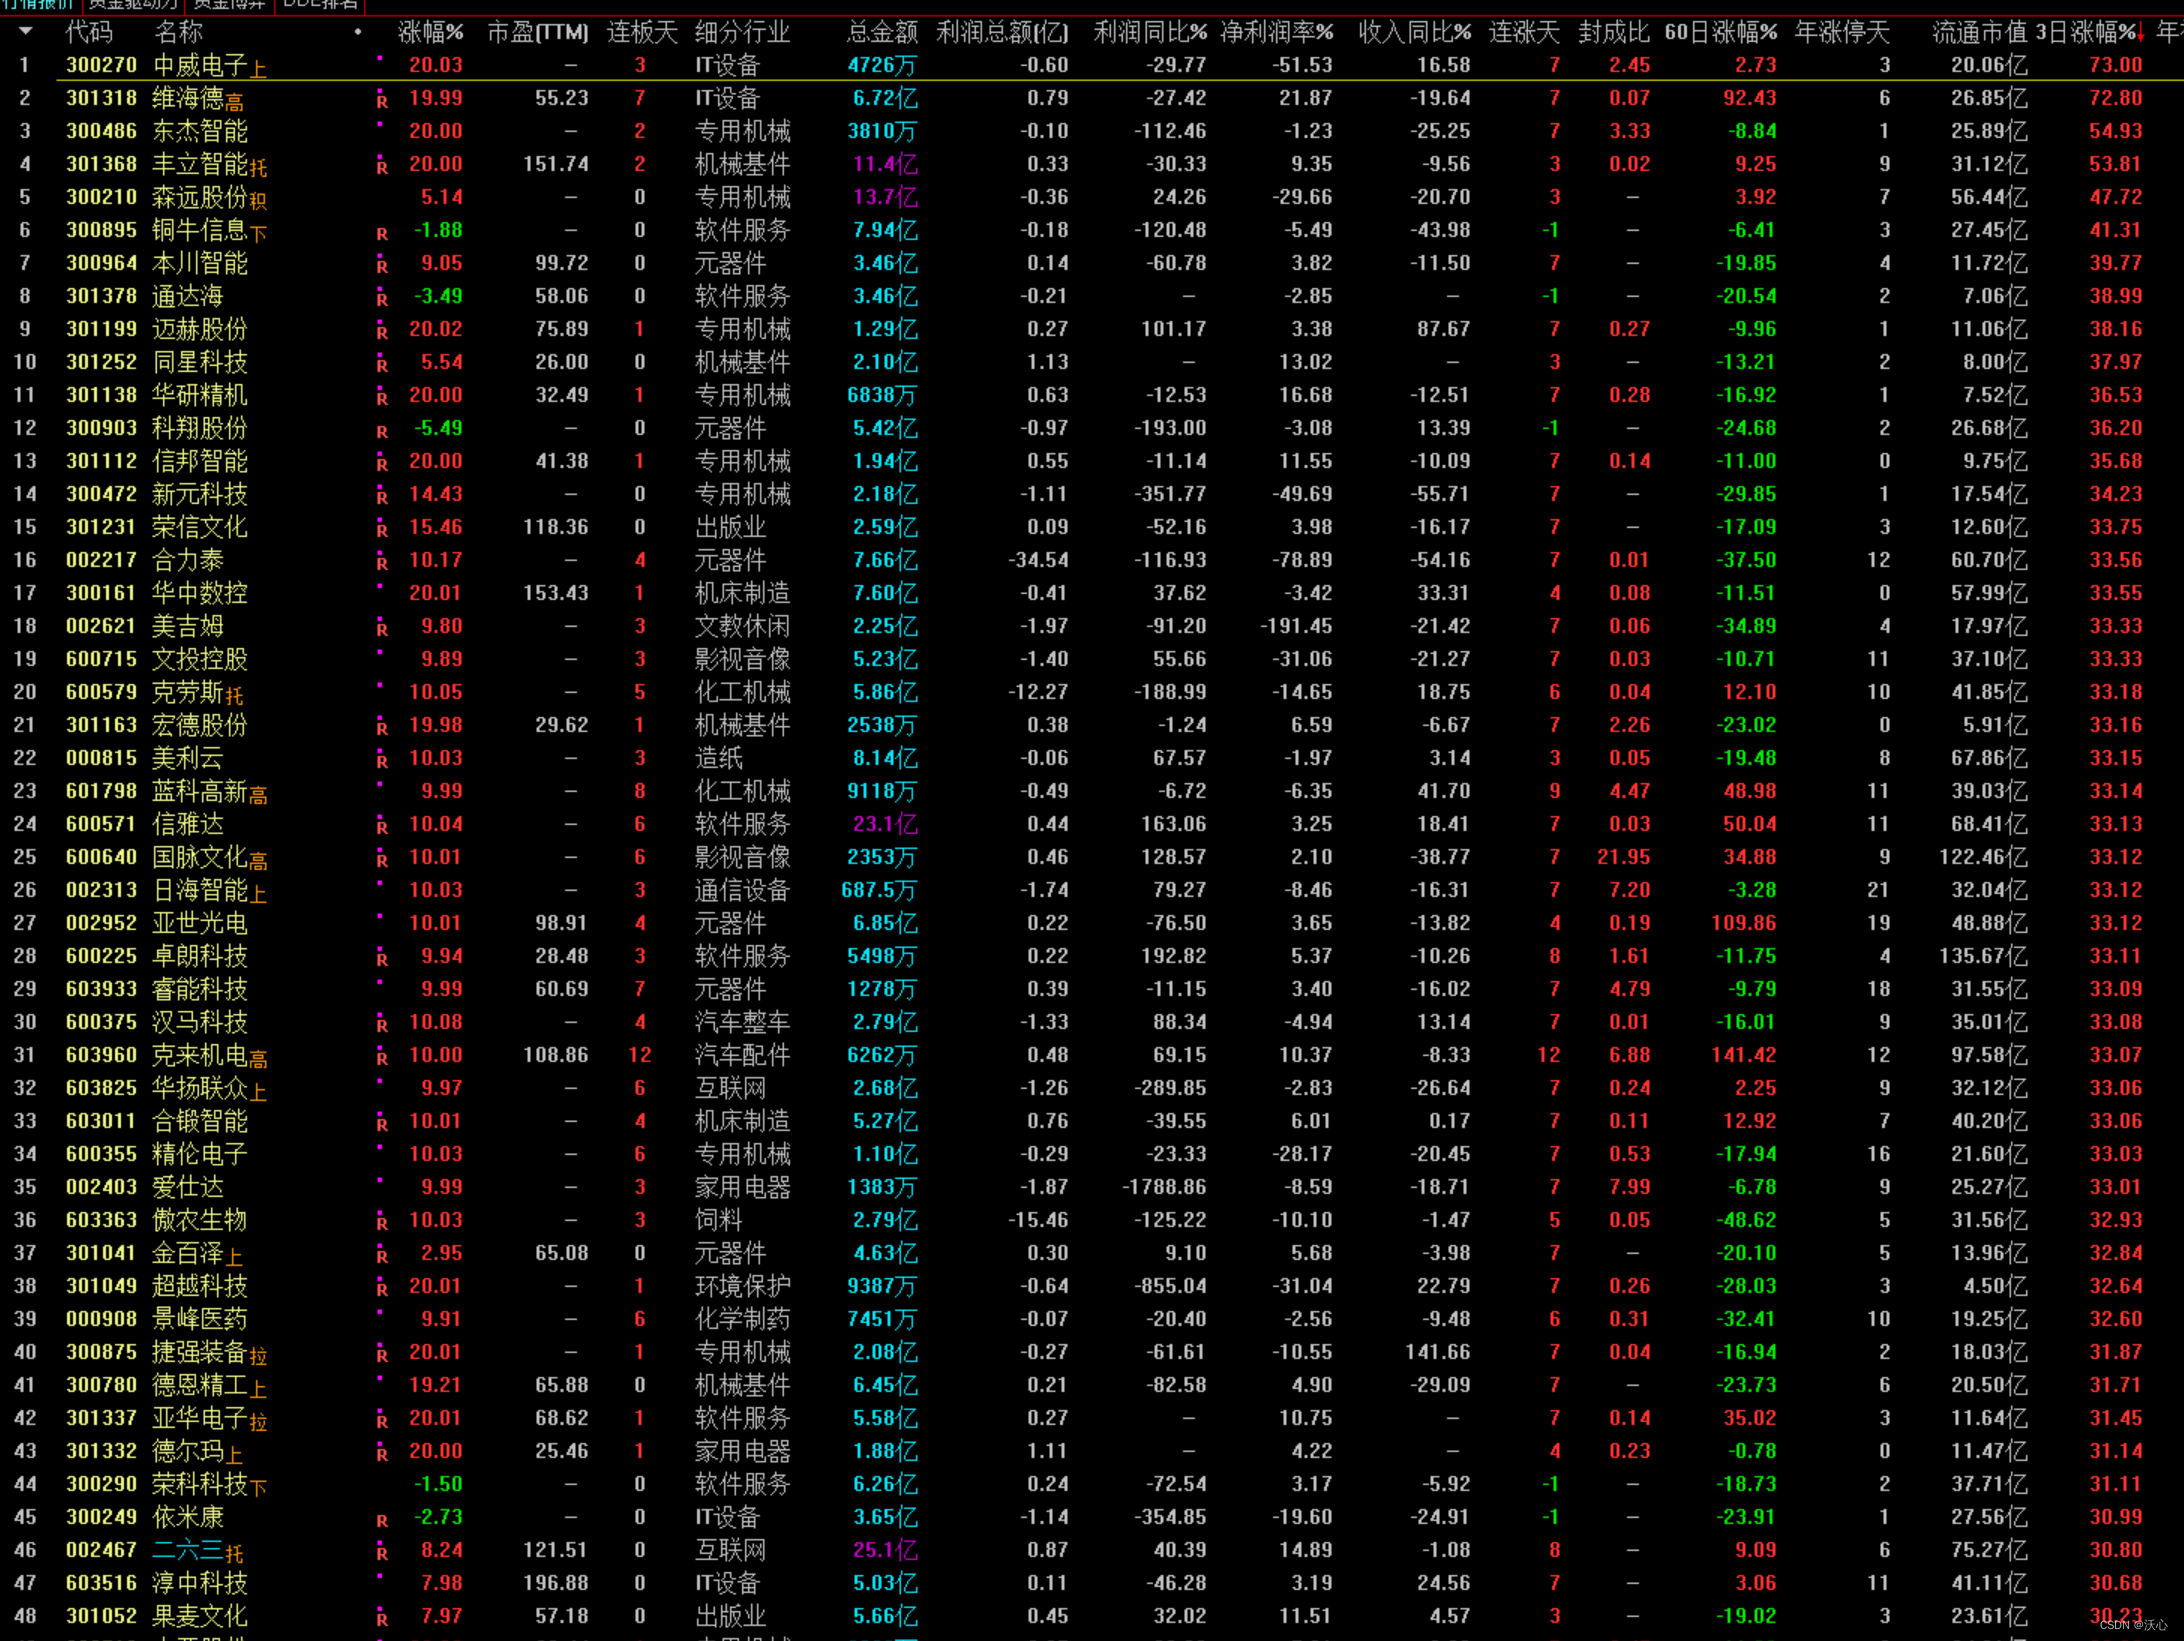The height and width of the screenshot is (1641, 2184).
Task: Click the R icon in the 通达海 row
Action: click(x=382, y=299)
